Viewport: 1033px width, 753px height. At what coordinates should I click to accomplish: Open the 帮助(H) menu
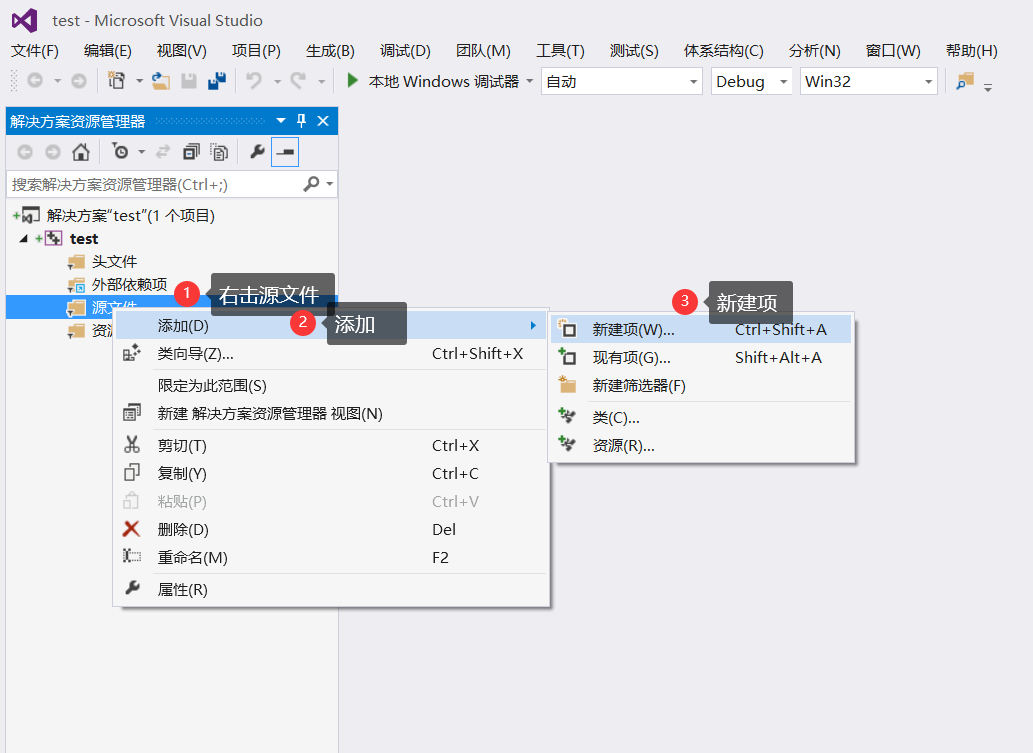click(972, 51)
